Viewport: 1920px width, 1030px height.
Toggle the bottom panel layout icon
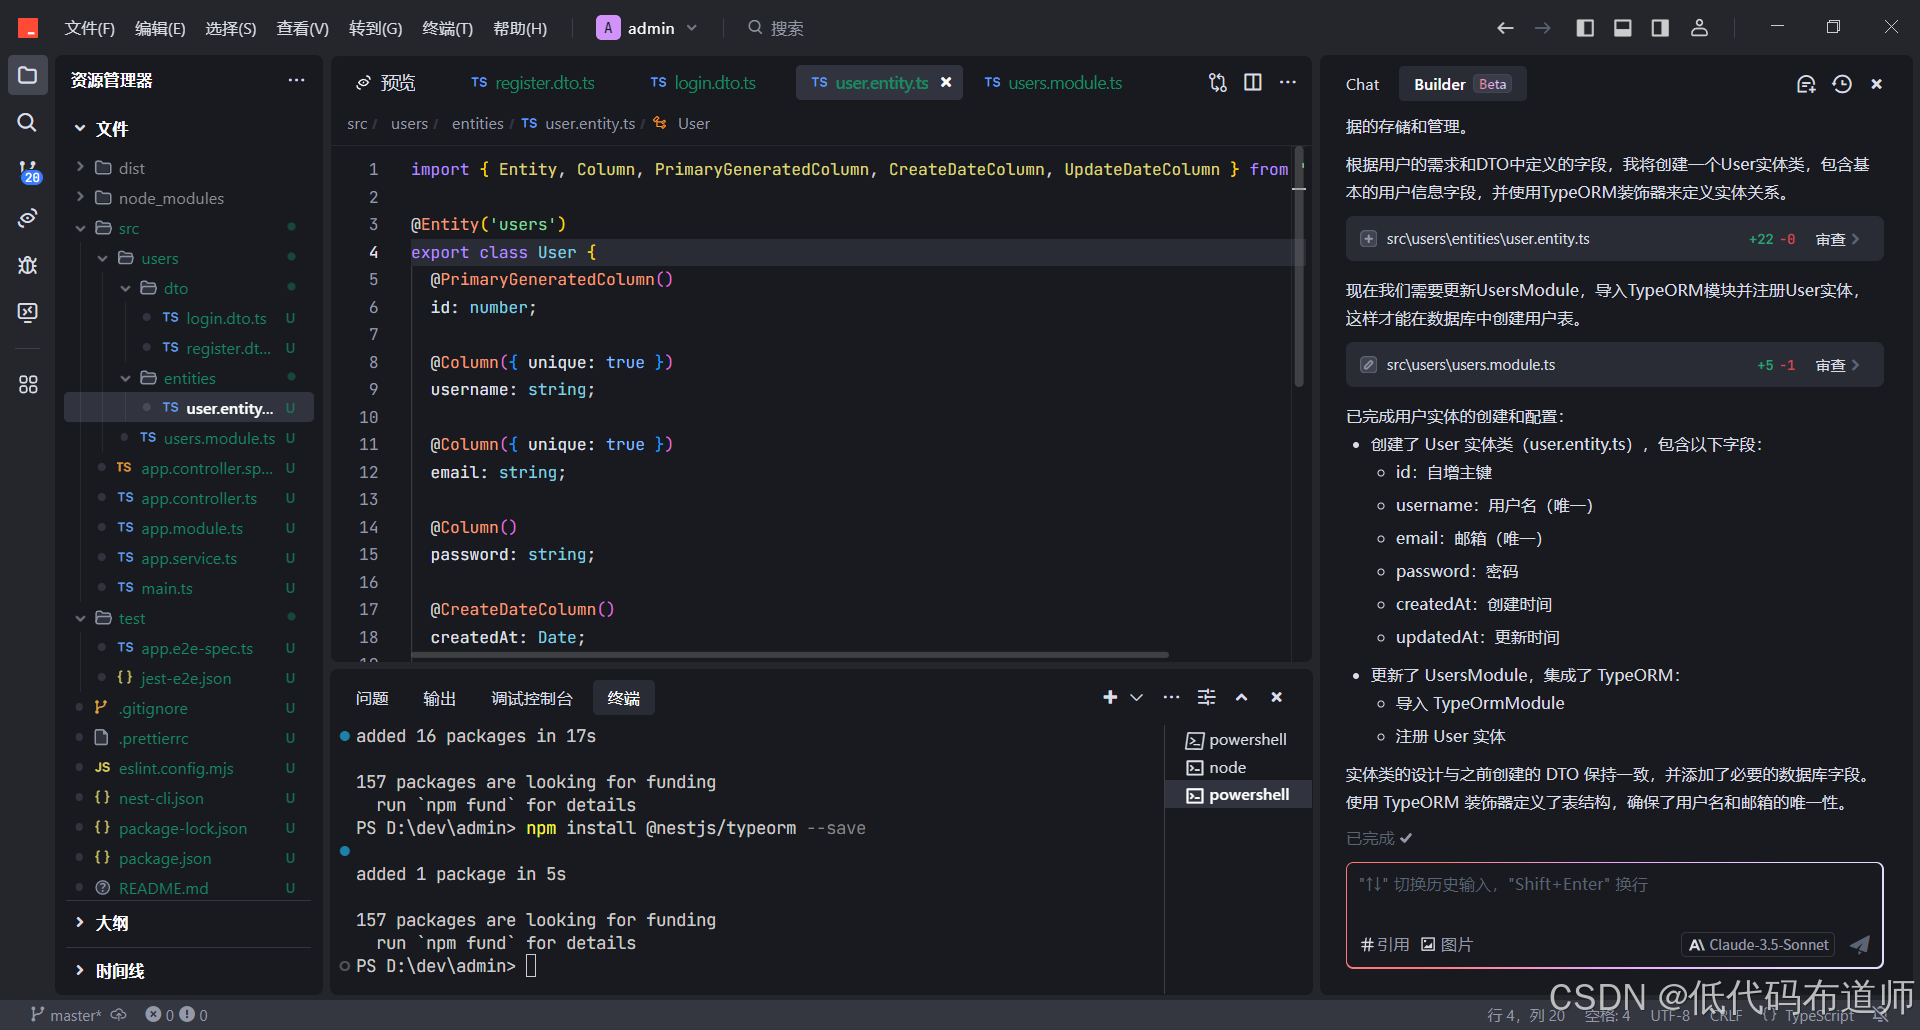click(x=1623, y=28)
